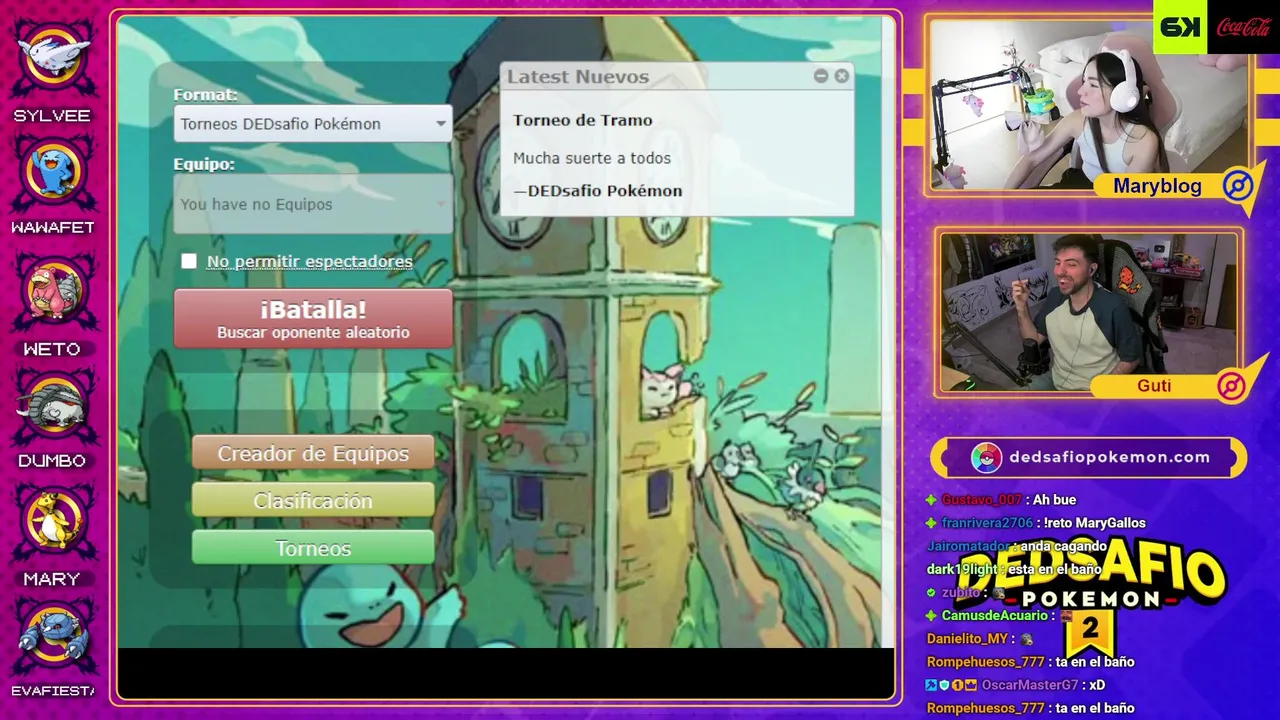1280x720 pixels.
Task: Select the Weto Slowbro team icon
Action: pyautogui.click(x=52, y=290)
